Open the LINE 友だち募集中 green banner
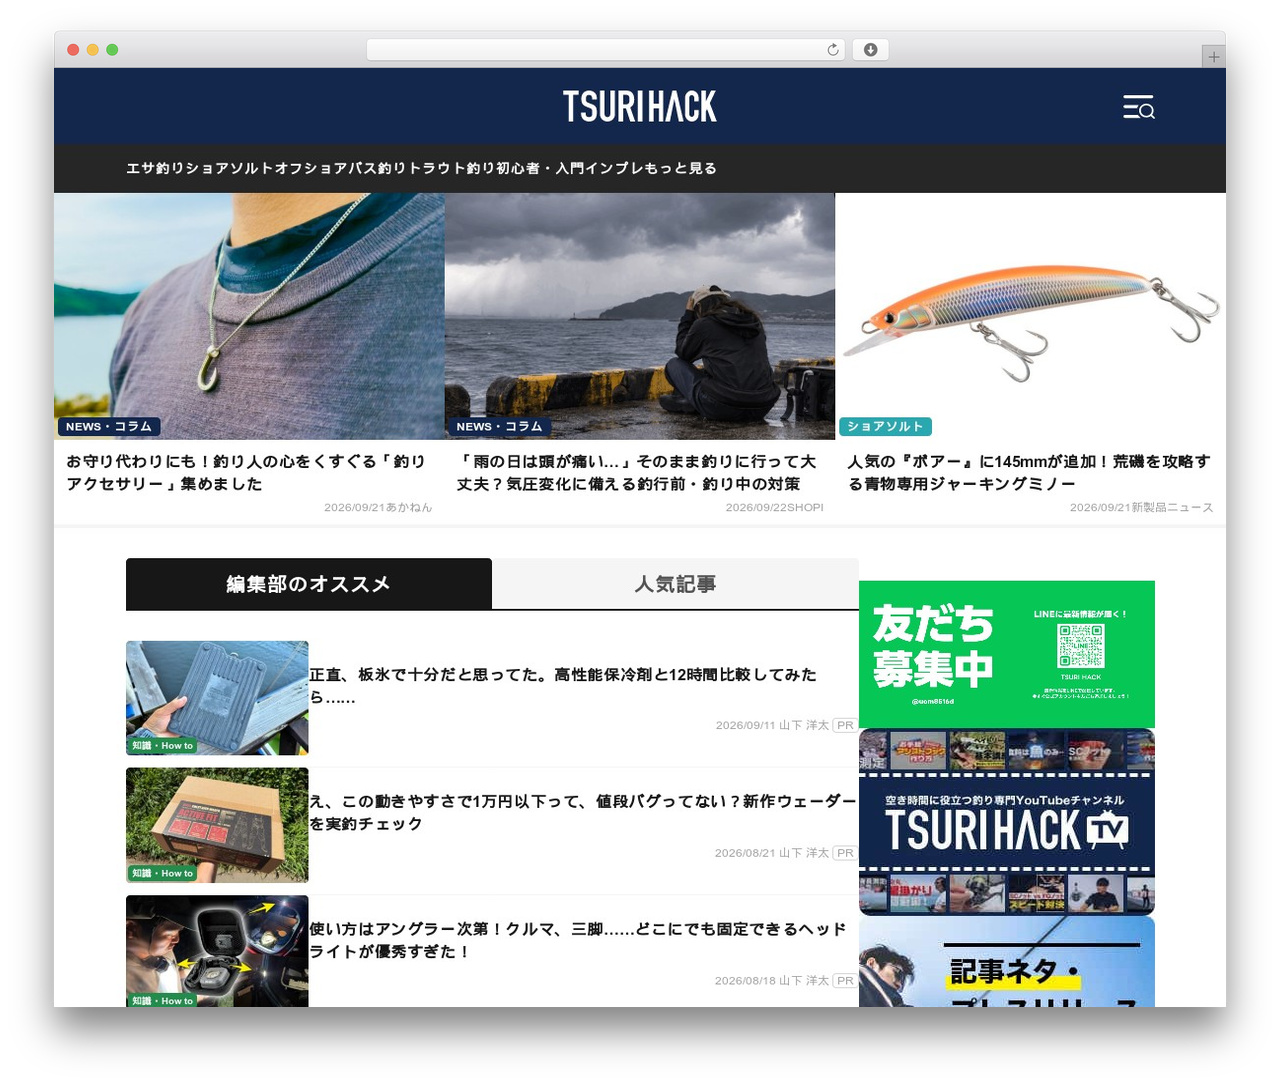Image resolution: width=1280 pixels, height=1084 pixels. (1007, 654)
